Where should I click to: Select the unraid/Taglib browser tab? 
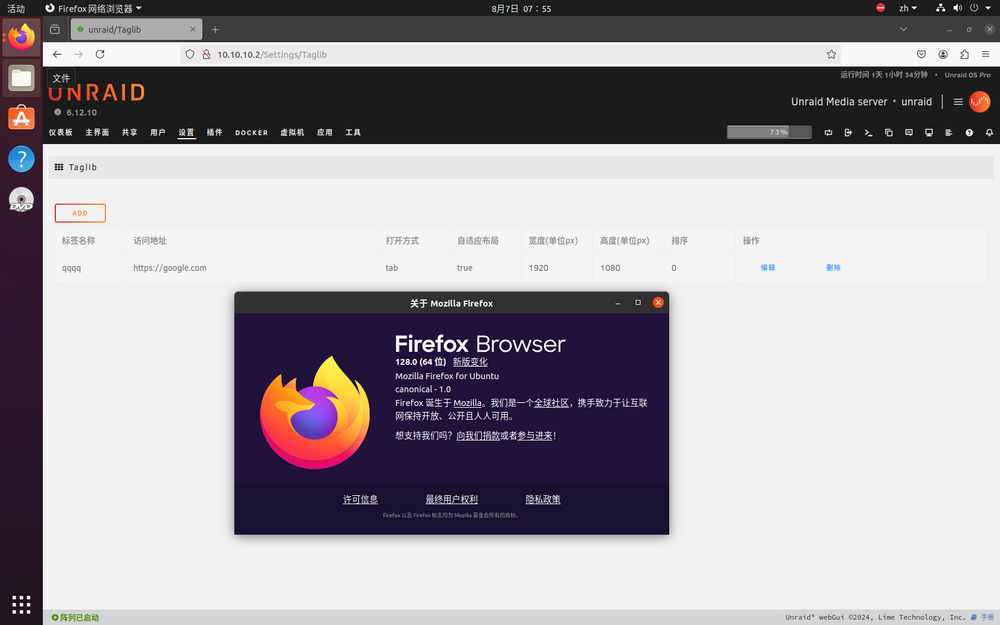pos(136,29)
